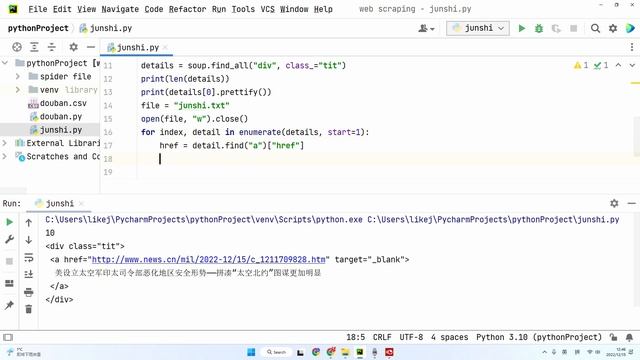
Task: Open the JetBrains Toolbox icon at top right
Action: [630, 28]
